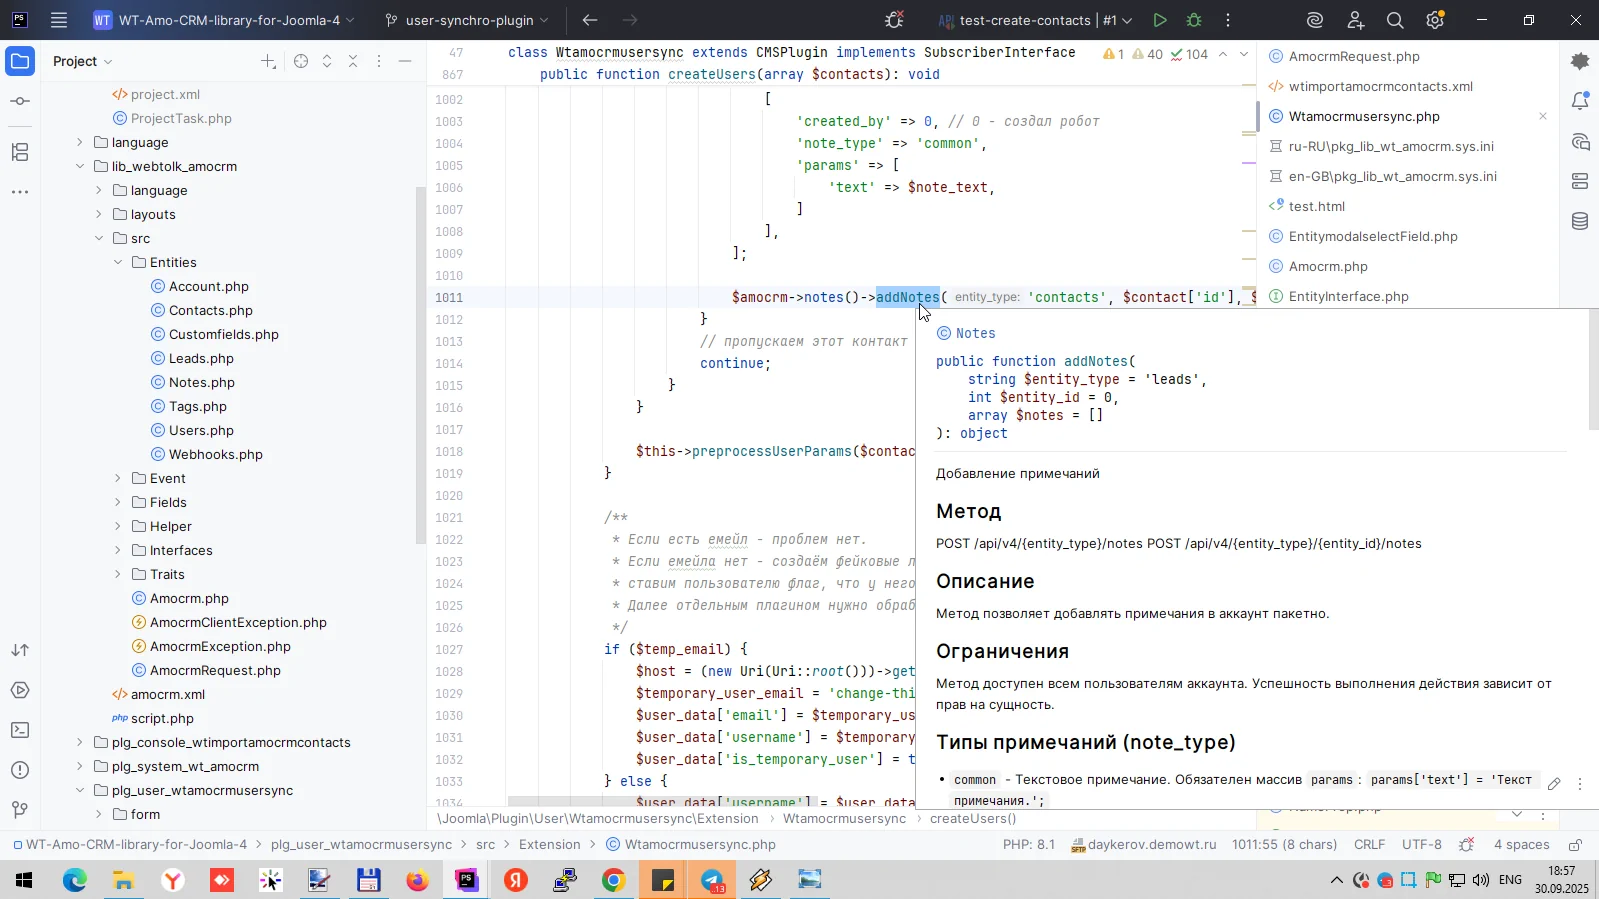Open Notes.php in the project tree
The height and width of the screenshot is (899, 1599).
(201, 383)
